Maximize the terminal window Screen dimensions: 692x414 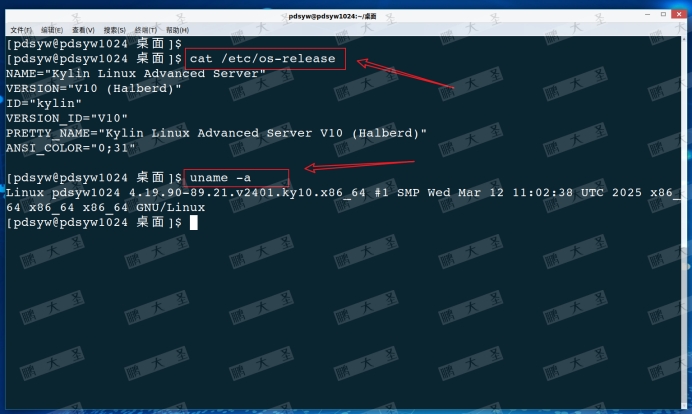click(x=663, y=15)
